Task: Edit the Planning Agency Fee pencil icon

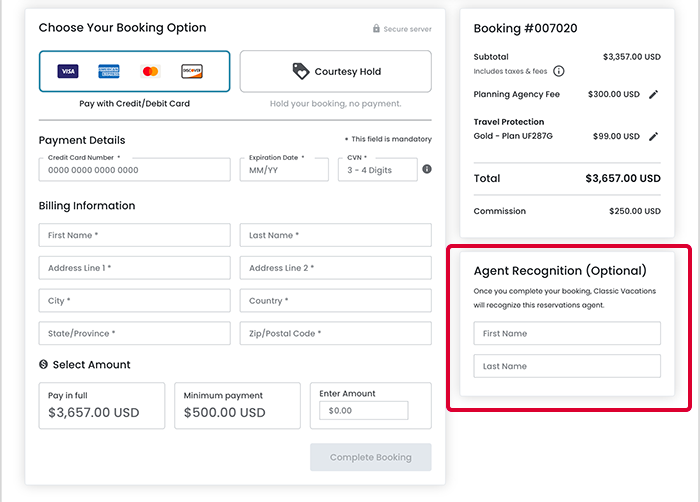Action: 654,95
